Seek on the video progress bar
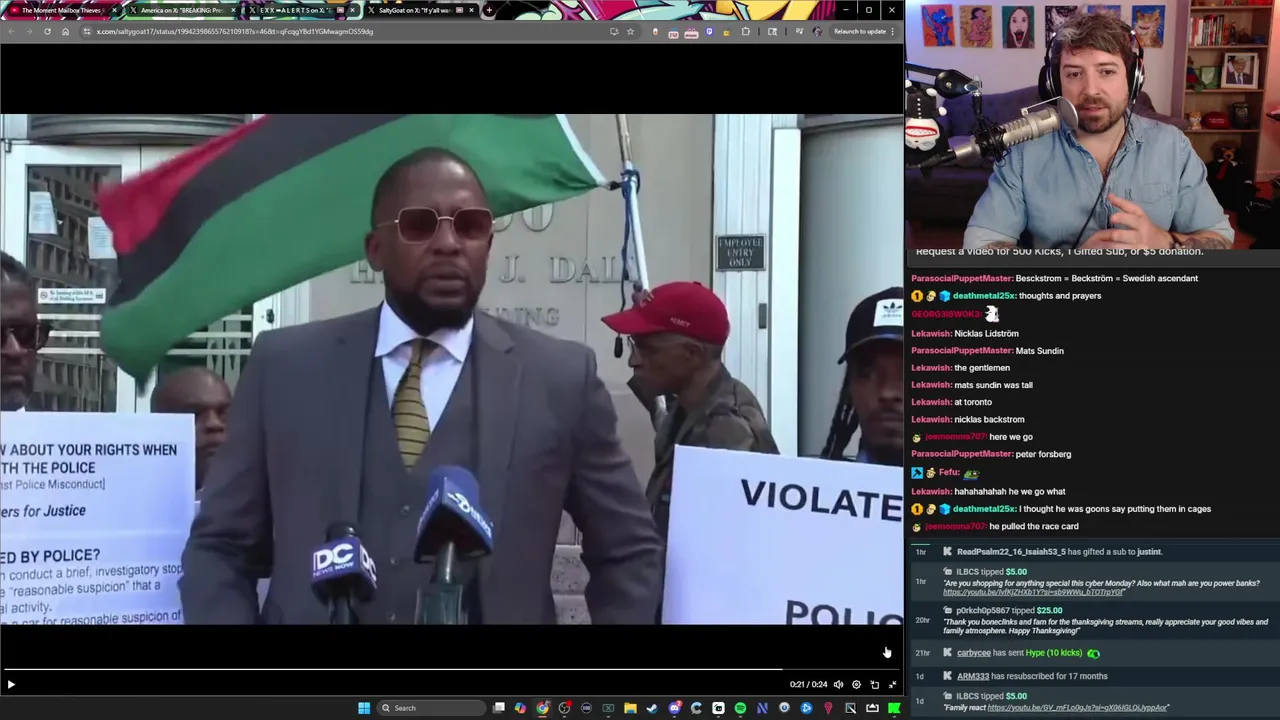The height and width of the screenshot is (720, 1280). [x=451, y=669]
